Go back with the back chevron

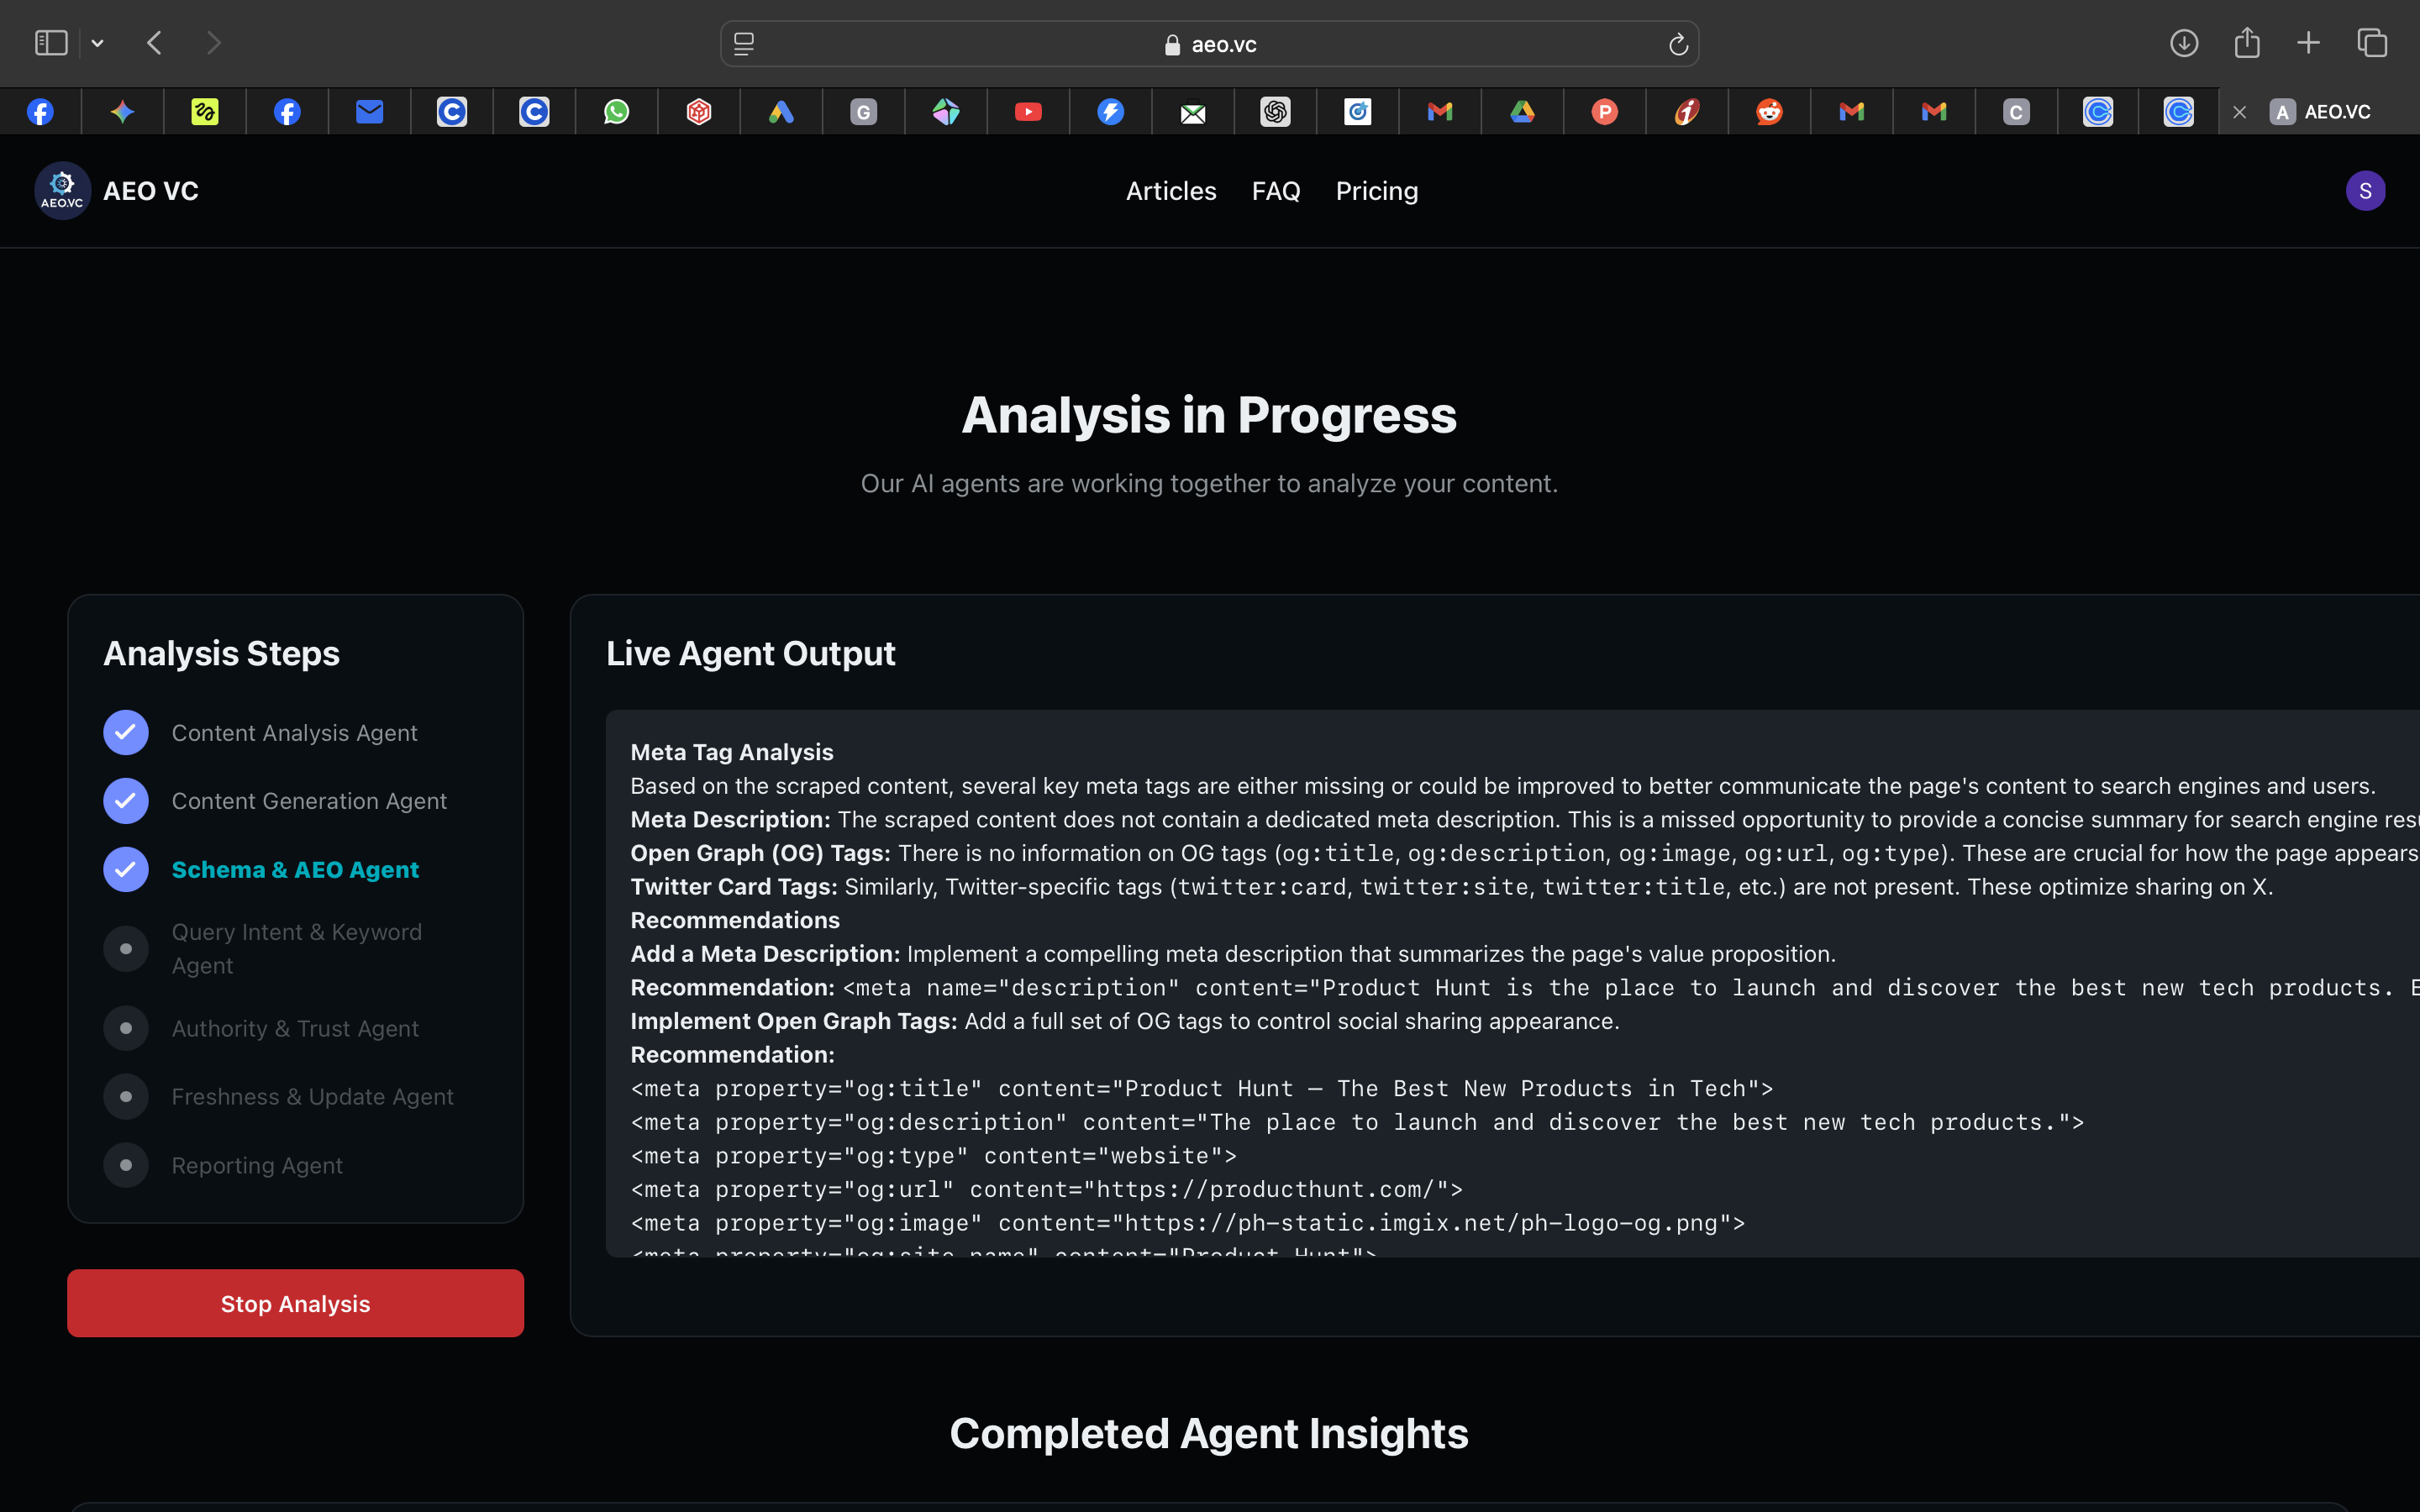pos(154,43)
